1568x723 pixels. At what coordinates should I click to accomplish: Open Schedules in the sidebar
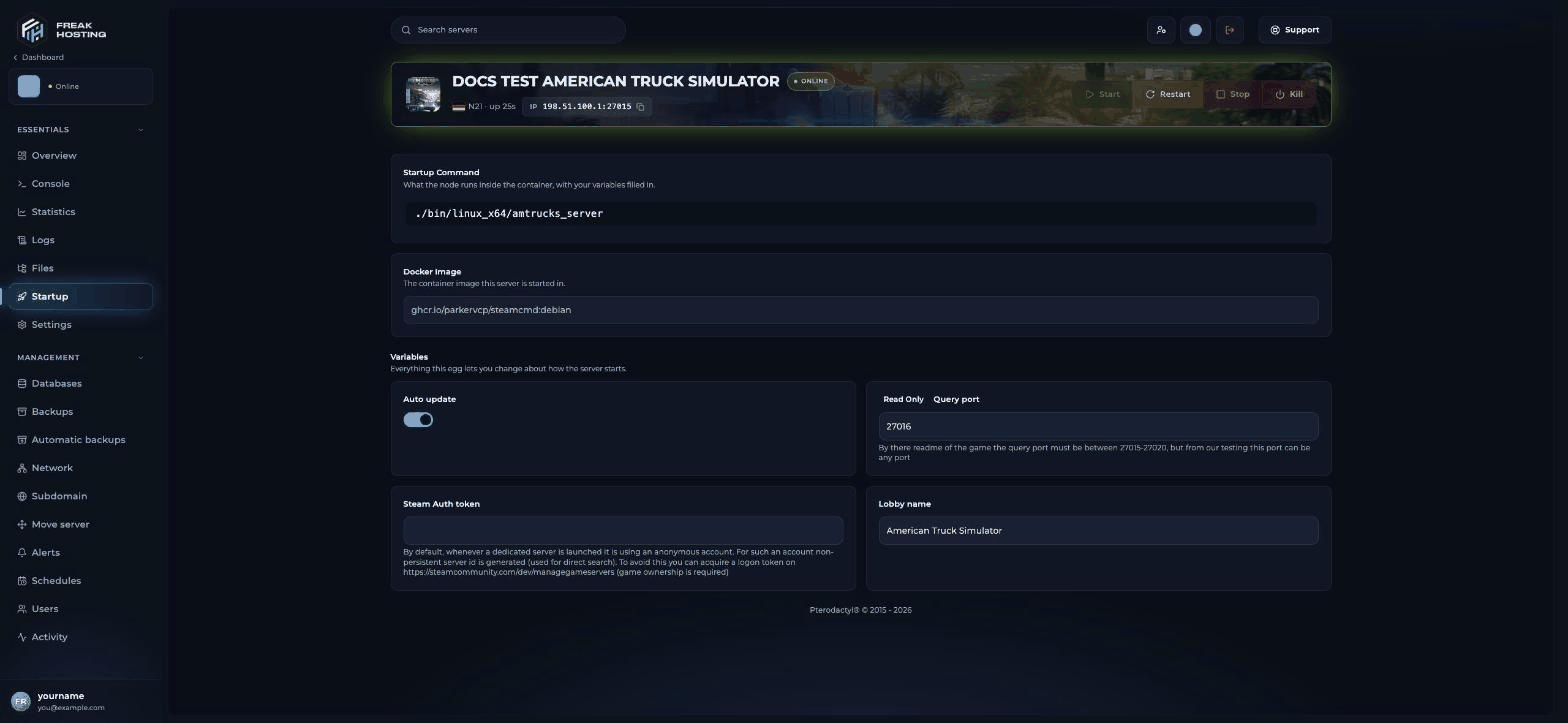click(x=80, y=581)
